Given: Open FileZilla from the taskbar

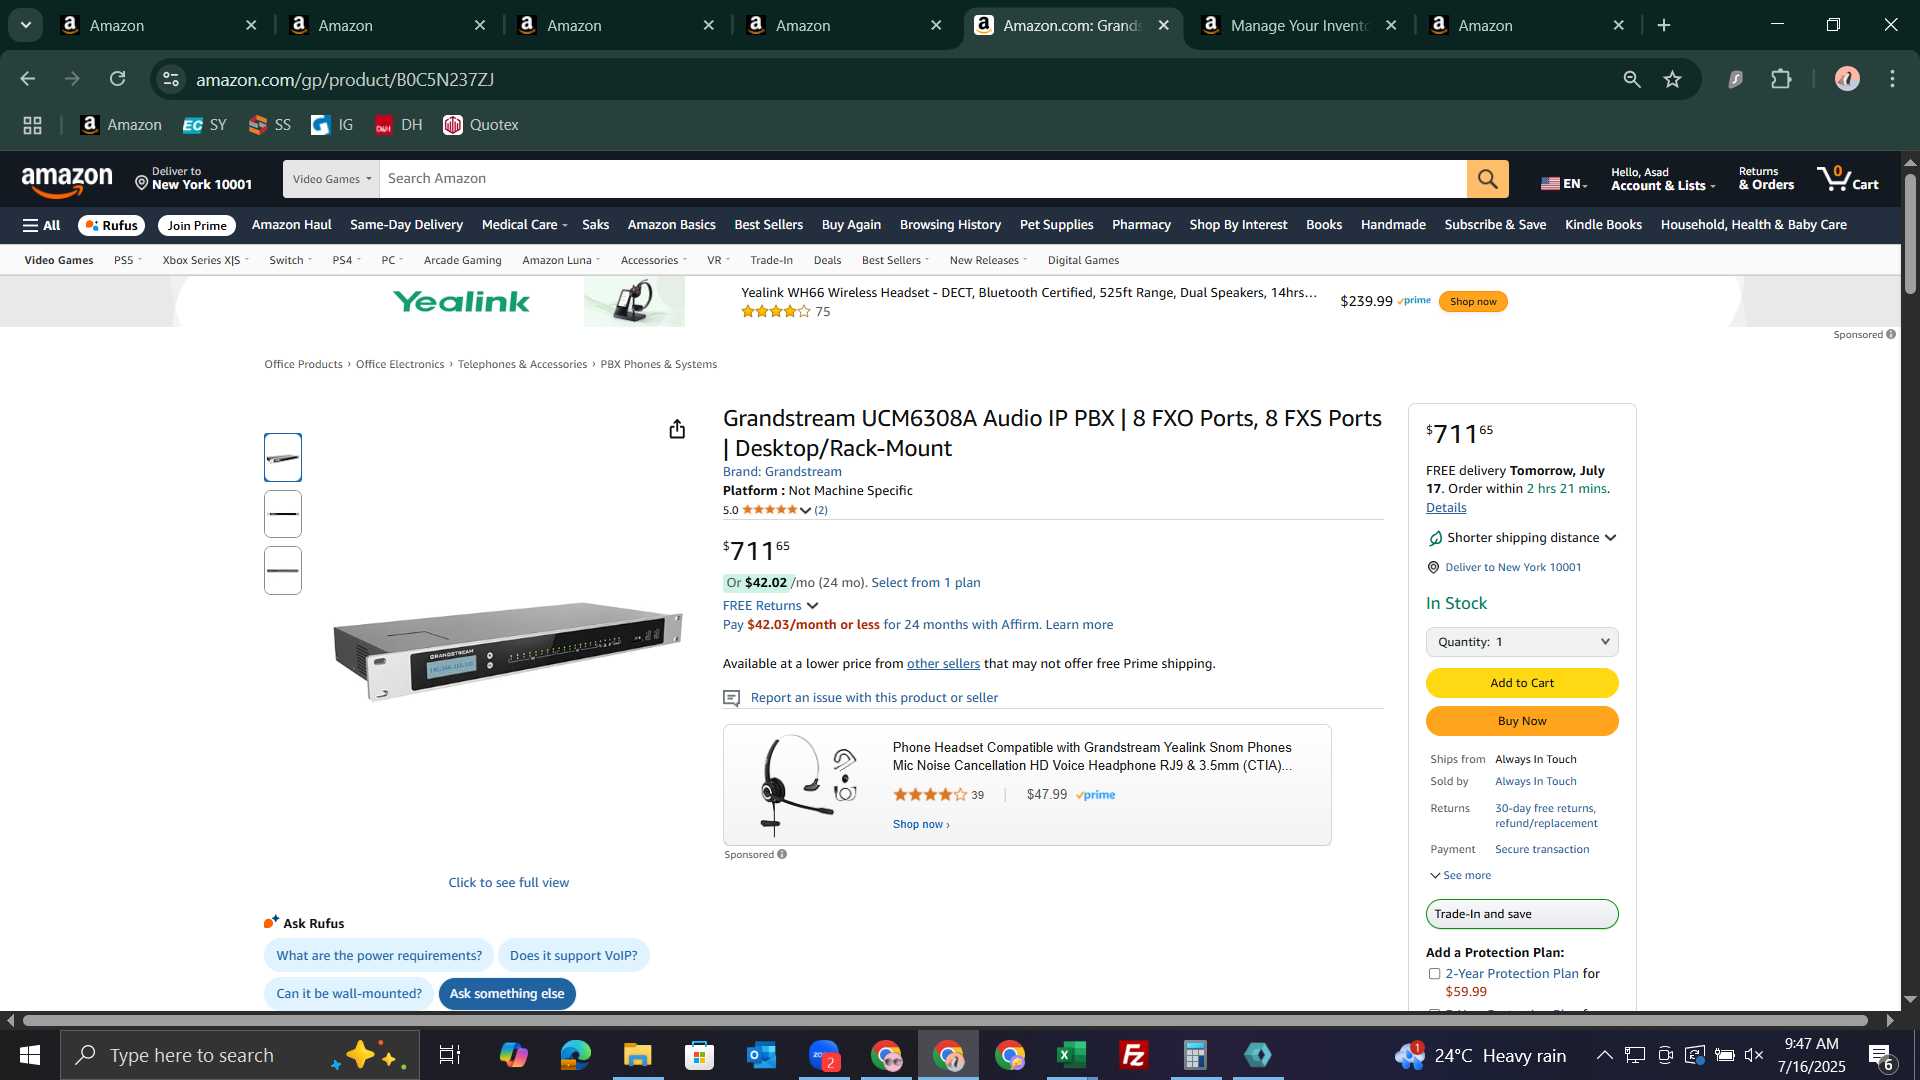Looking at the screenshot, I should (1133, 1055).
